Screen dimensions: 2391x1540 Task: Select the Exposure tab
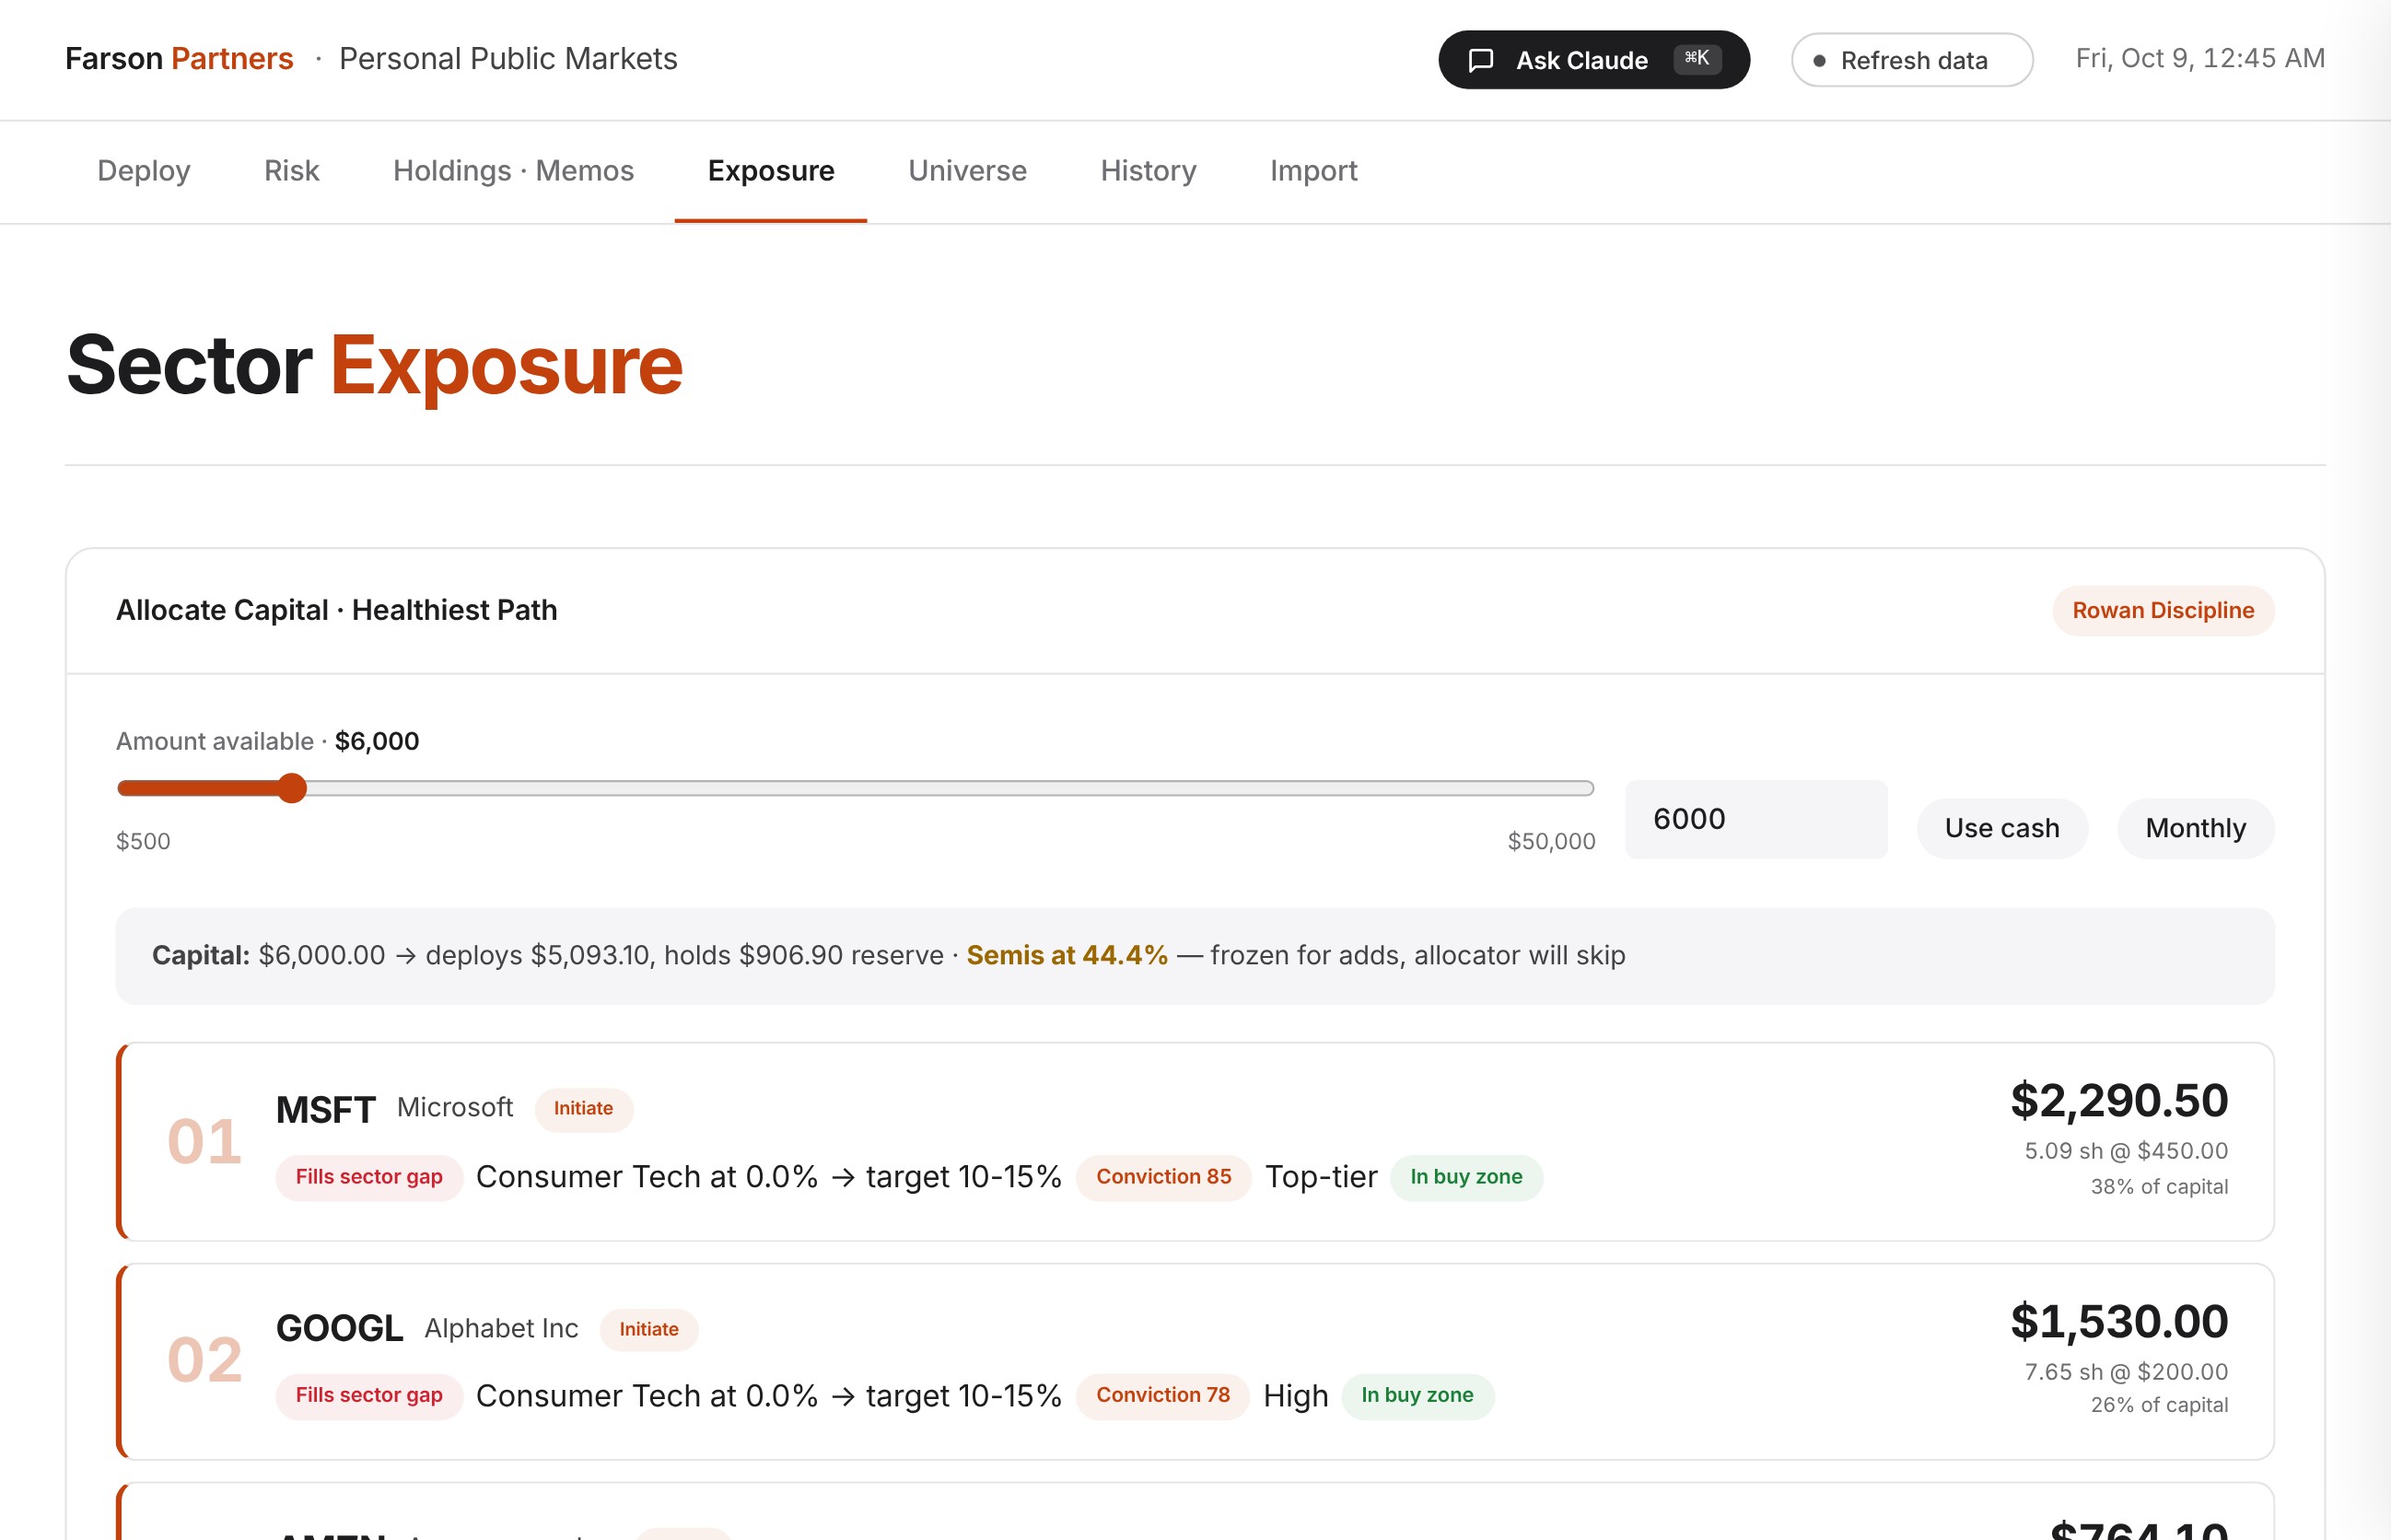pos(771,171)
